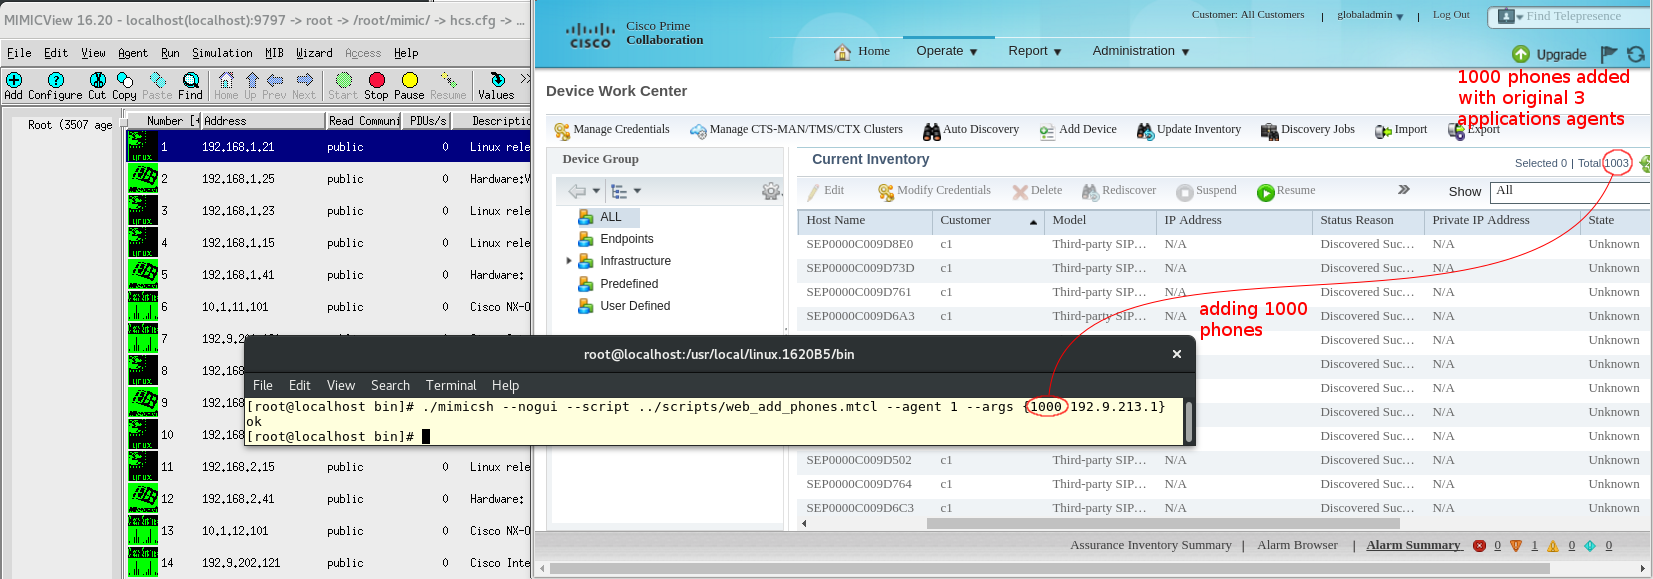The image size is (1653, 579).
Task: Open the Terminal menu in terminal window
Action: [x=451, y=385]
